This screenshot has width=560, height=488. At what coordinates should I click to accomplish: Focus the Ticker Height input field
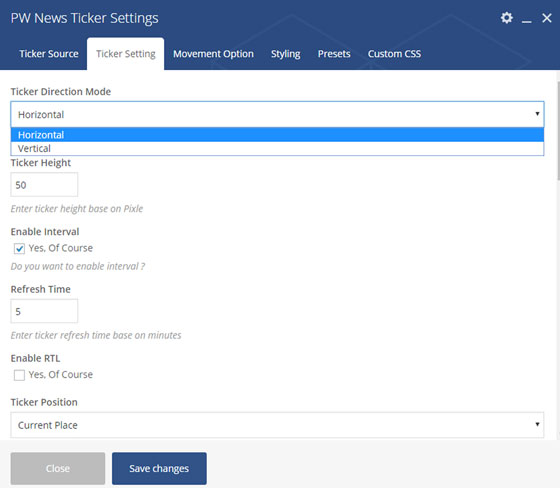coord(44,185)
